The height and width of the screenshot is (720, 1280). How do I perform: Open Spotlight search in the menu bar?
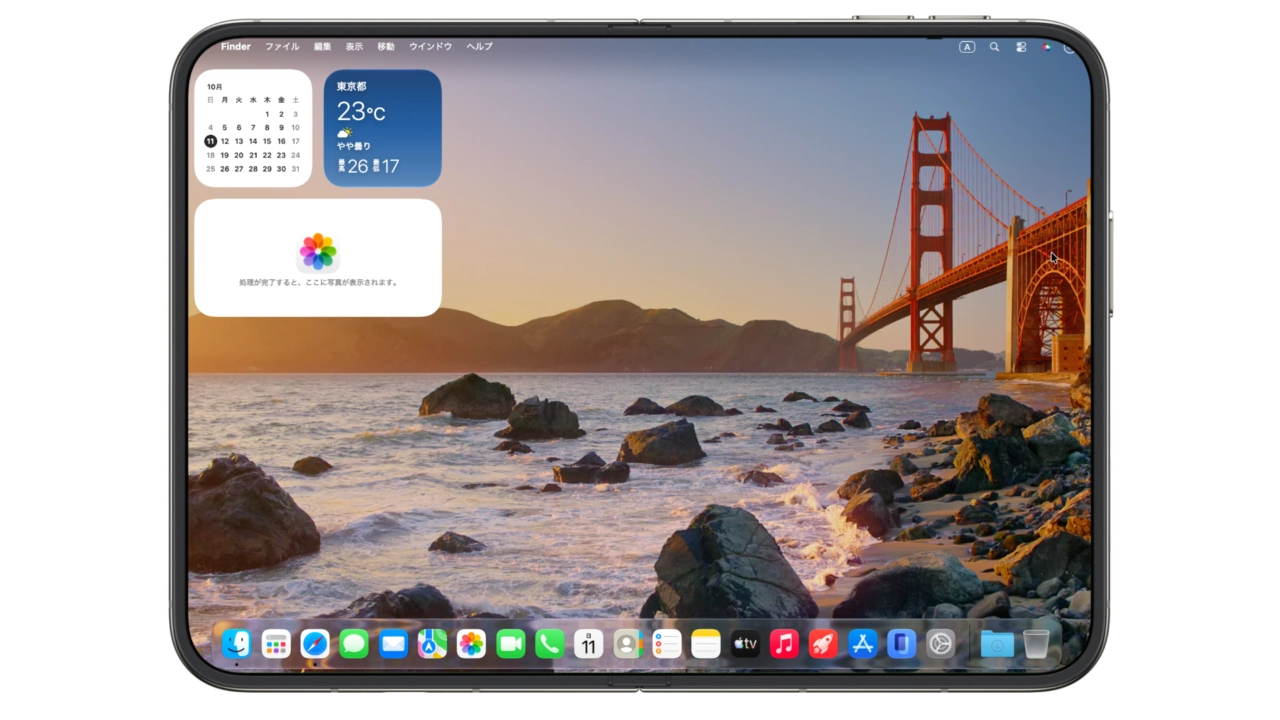pyautogui.click(x=994, y=47)
